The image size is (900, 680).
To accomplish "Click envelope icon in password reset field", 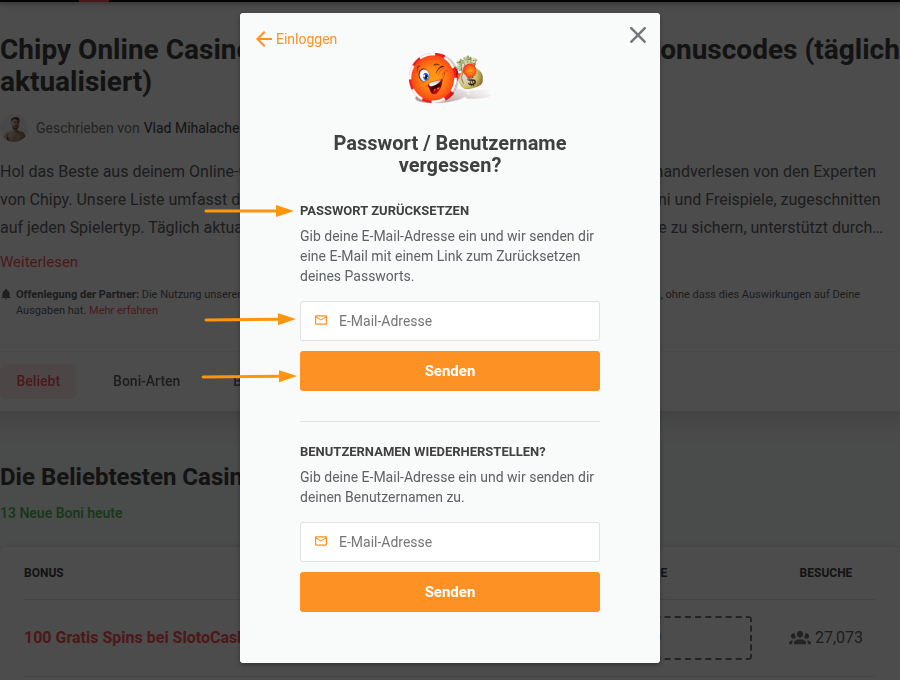I will click(x=321, y=320).
